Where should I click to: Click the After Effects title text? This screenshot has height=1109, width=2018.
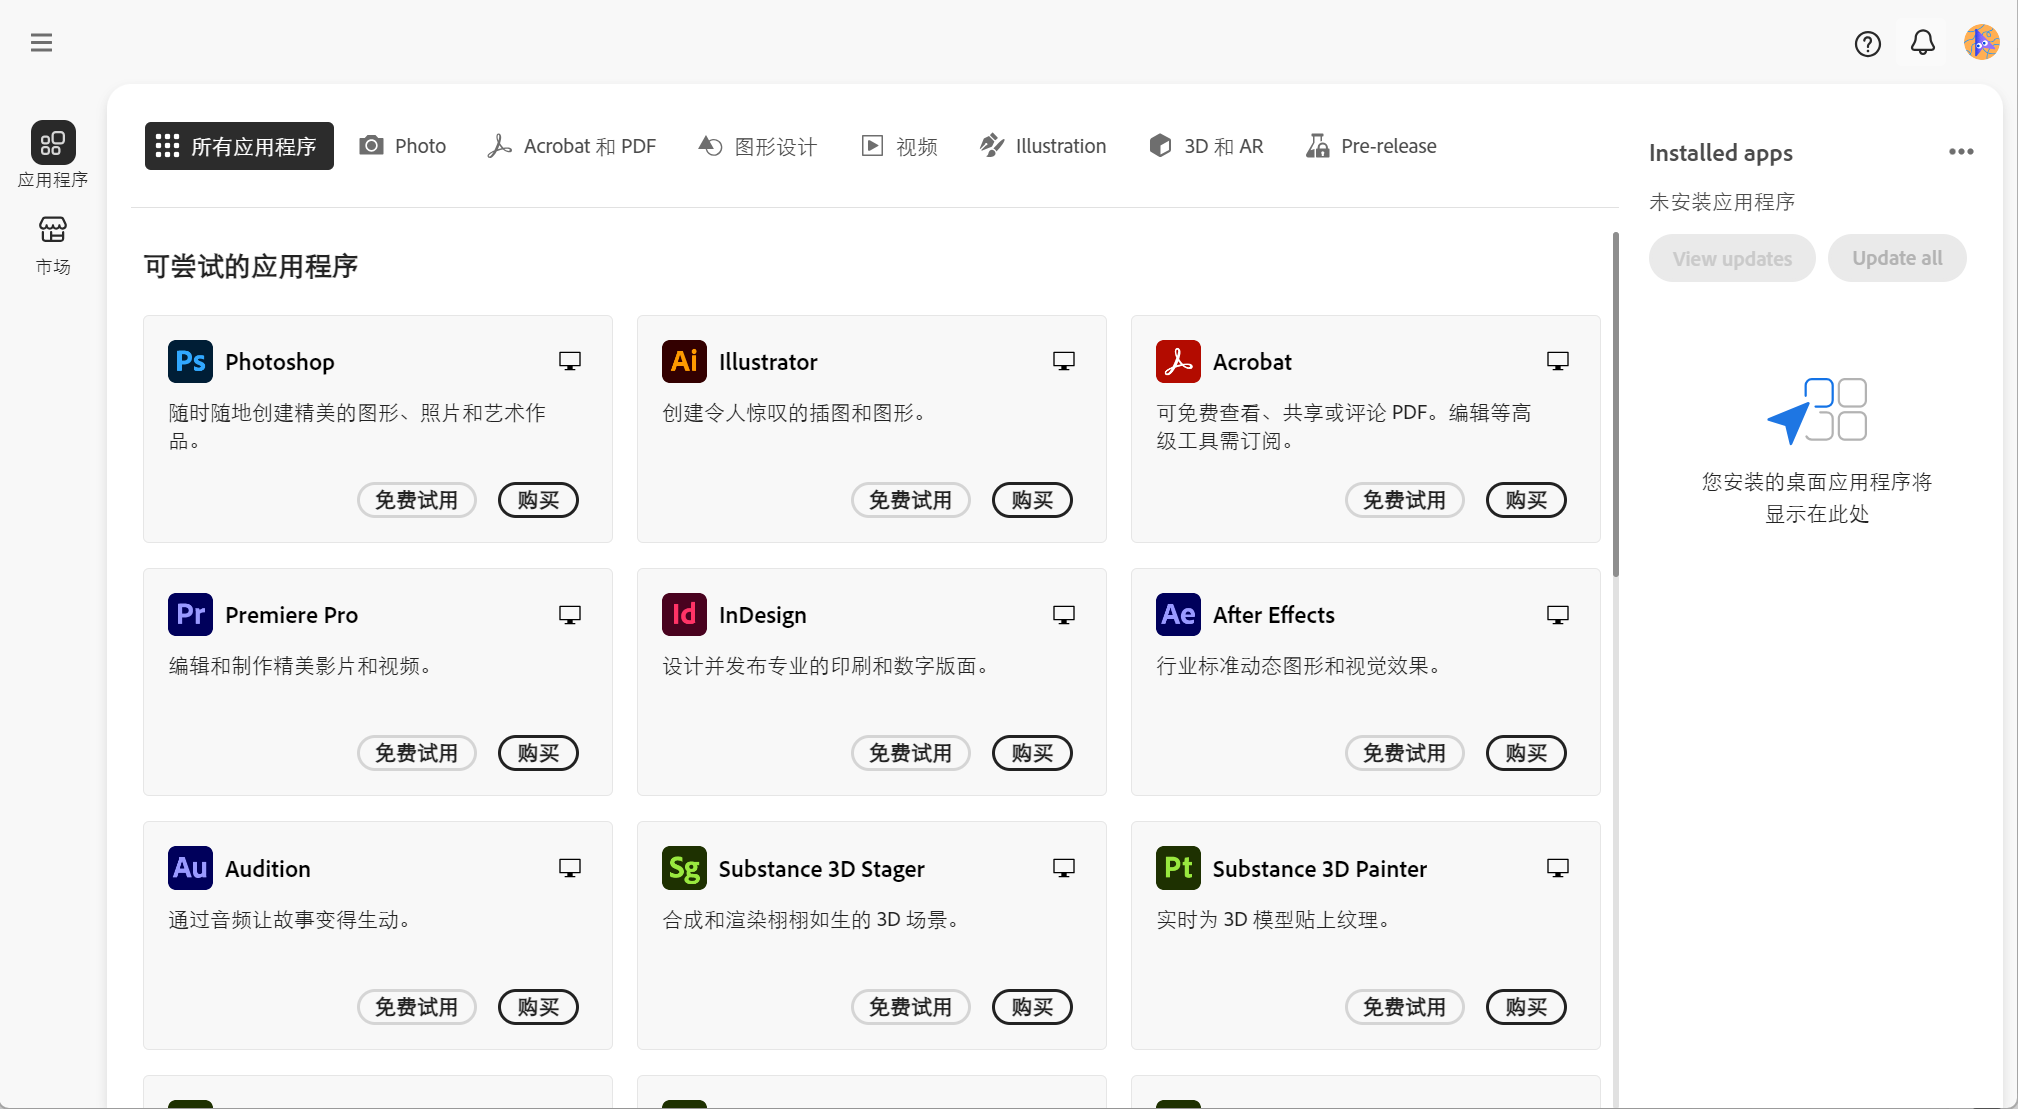(x=1274, y=615)
